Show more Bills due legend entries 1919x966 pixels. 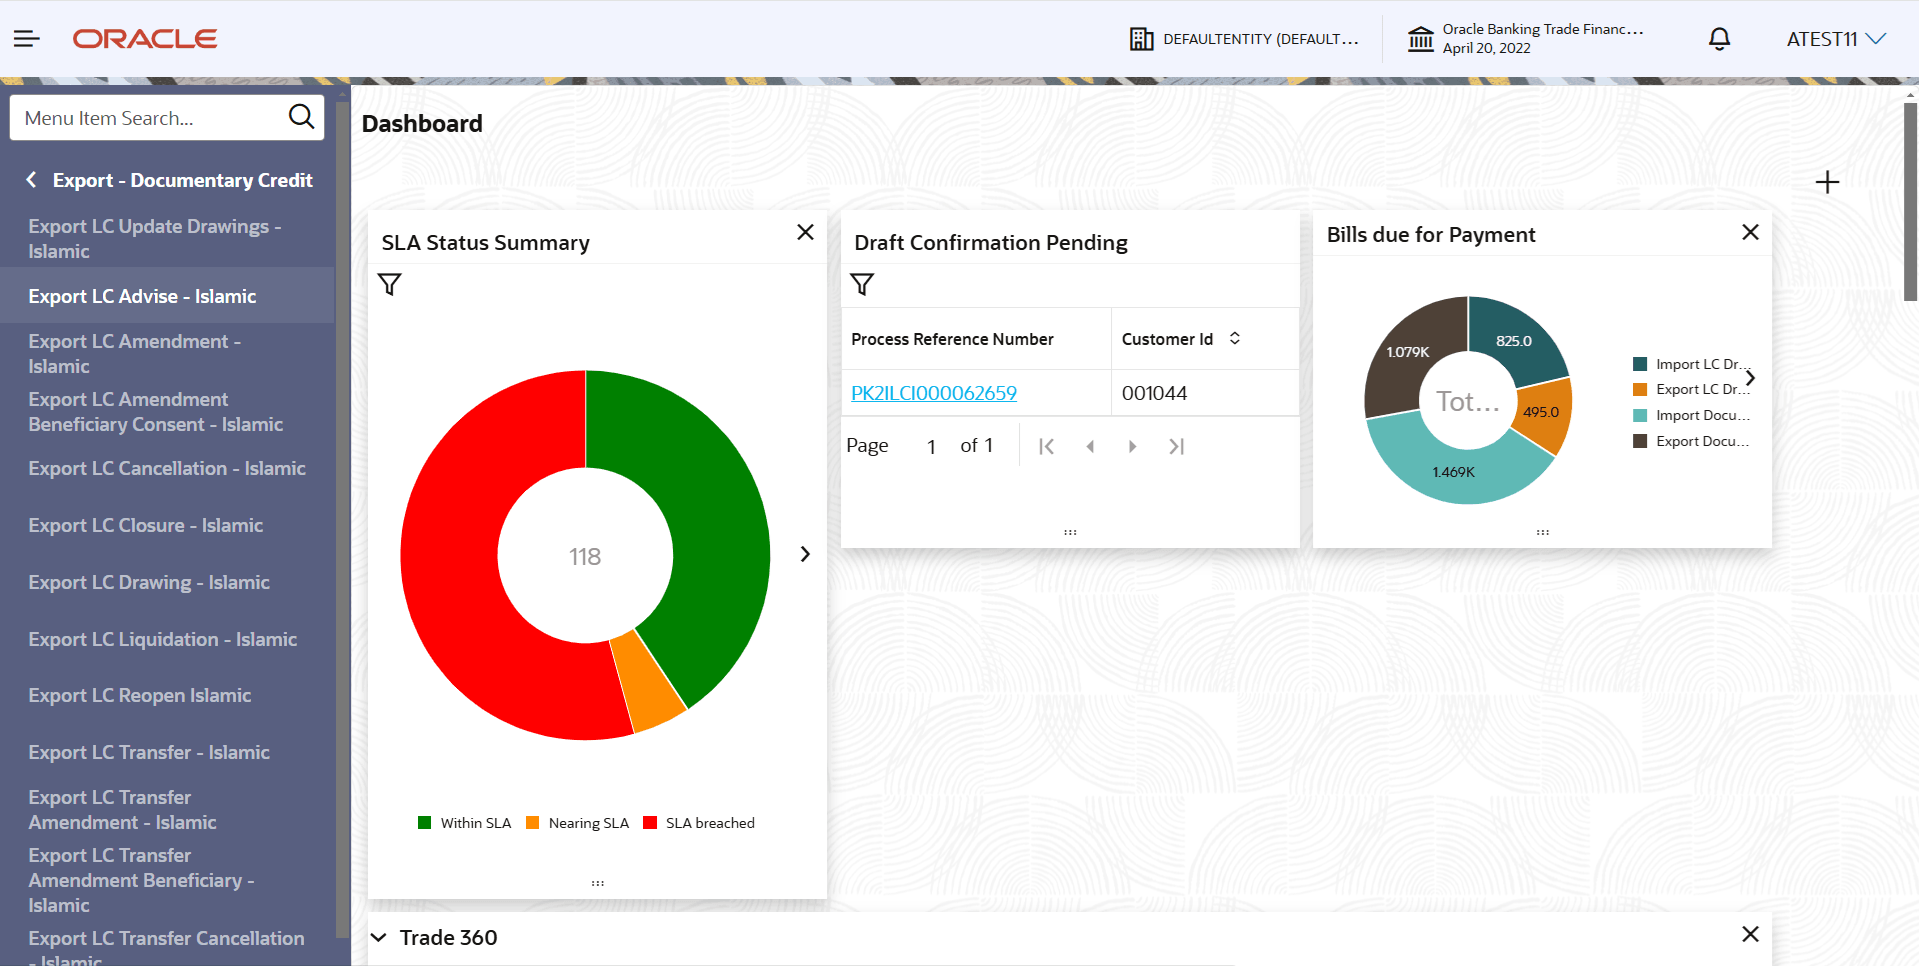click(1750, 378)
